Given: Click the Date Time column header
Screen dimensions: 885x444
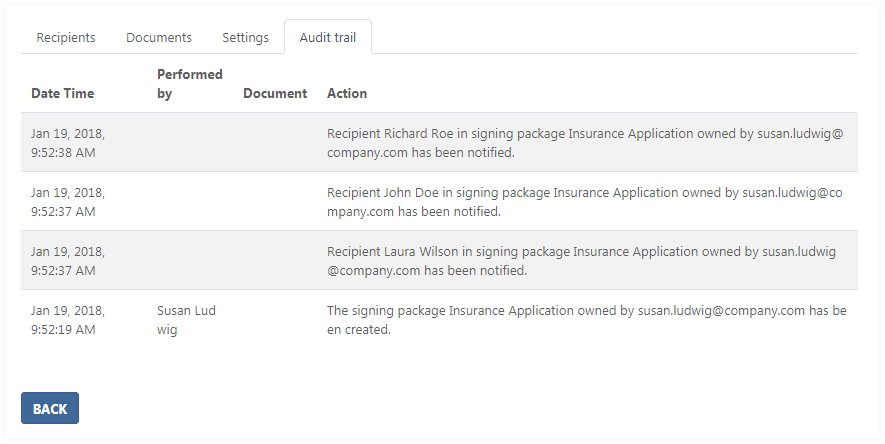Looking at the screenshot, I should [62, 93].
